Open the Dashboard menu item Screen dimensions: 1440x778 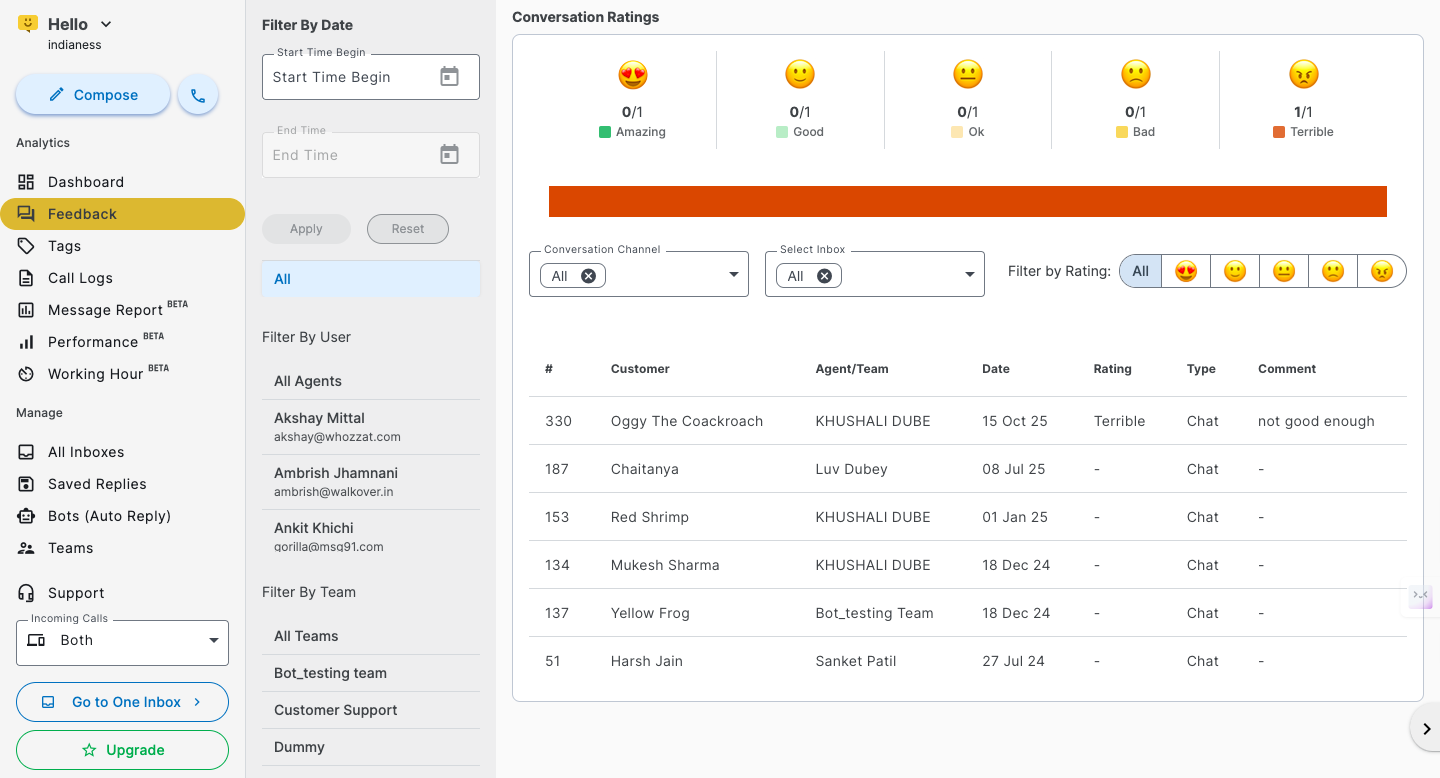122,182
